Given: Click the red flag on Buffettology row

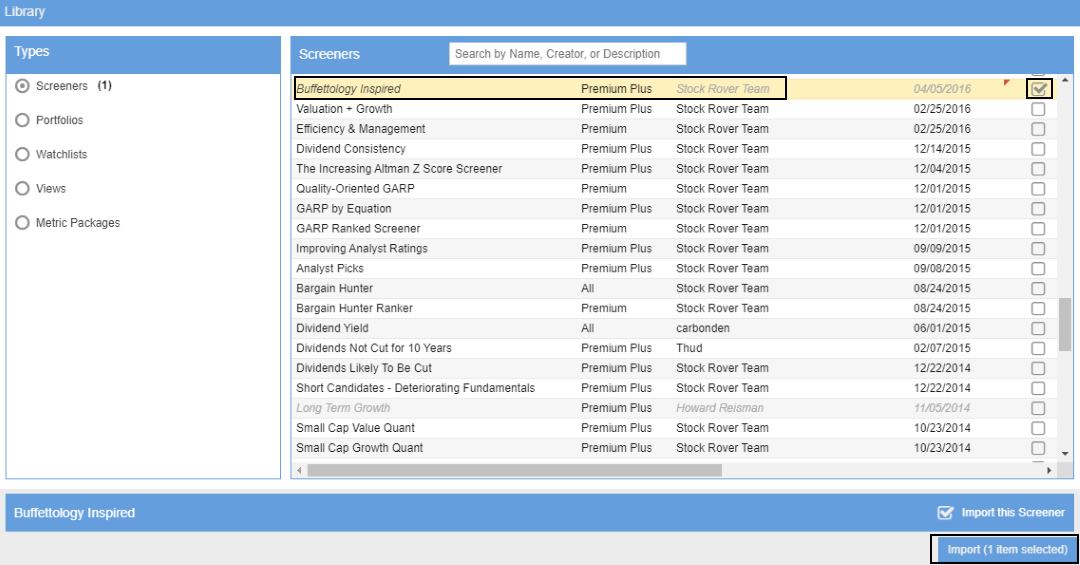Looking at the screenshot, I should click(1007, 83).
